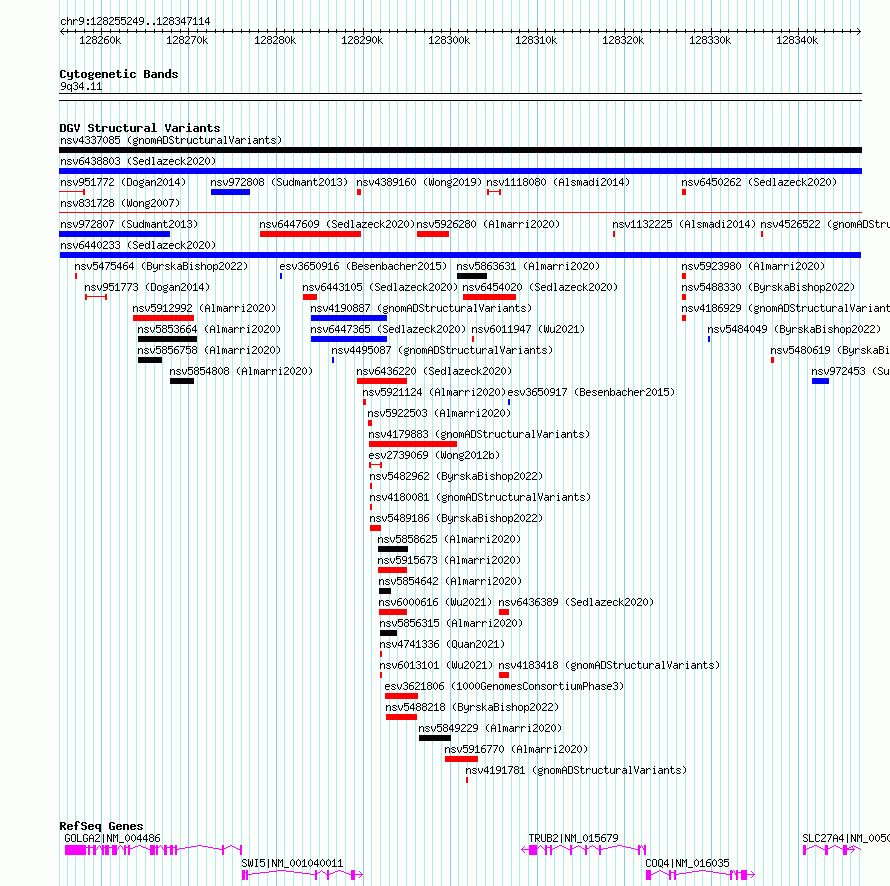Open esv3650917 Besenbacher2015 label
This screenshot has height=886, width=890.
click(x=591, y=392)
